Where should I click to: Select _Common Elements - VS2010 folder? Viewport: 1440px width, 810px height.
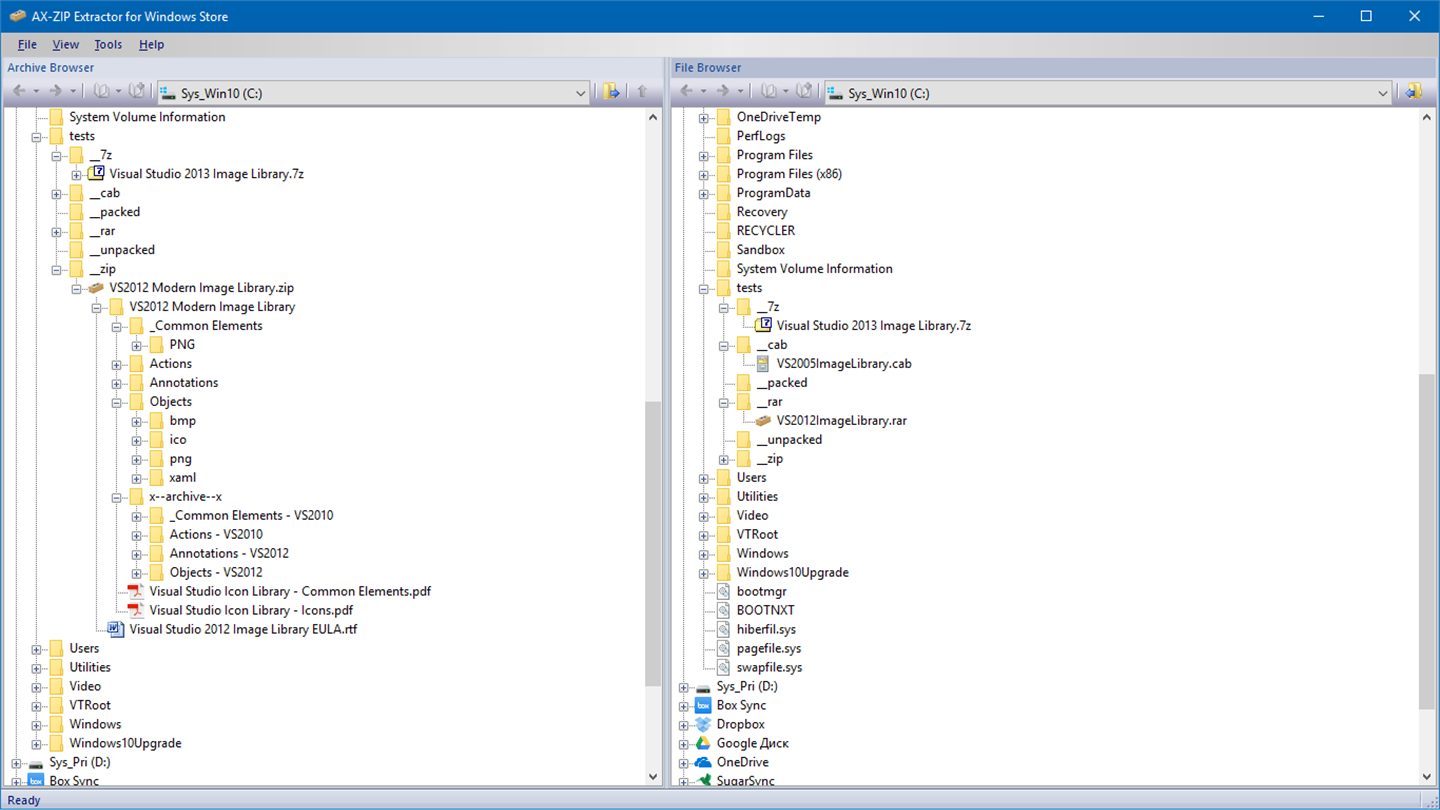(x=251, y=515)
